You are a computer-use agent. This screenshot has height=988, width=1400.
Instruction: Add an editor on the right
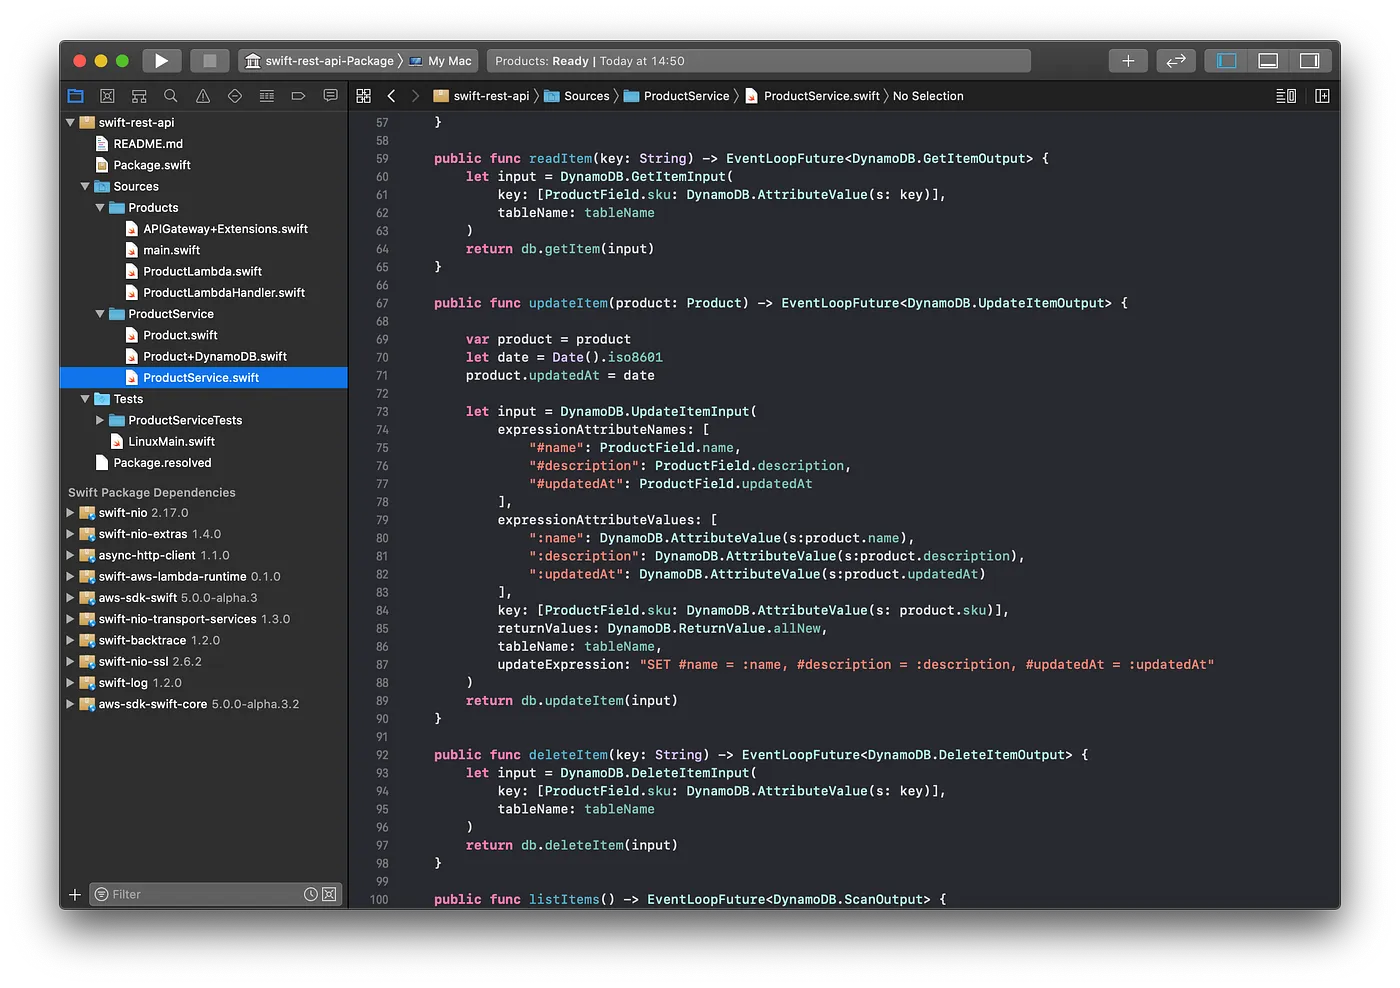[x=1322, y=96]
